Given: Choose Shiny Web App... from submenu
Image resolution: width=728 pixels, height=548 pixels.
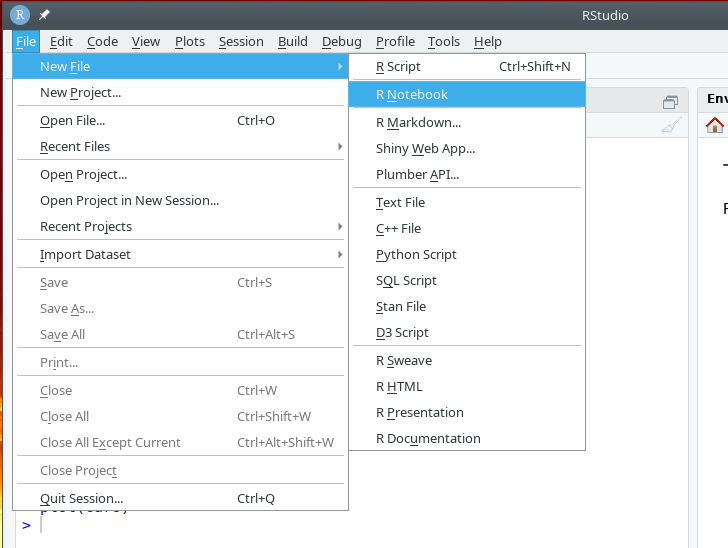Looking at the screenshot, I should (467, 149).
